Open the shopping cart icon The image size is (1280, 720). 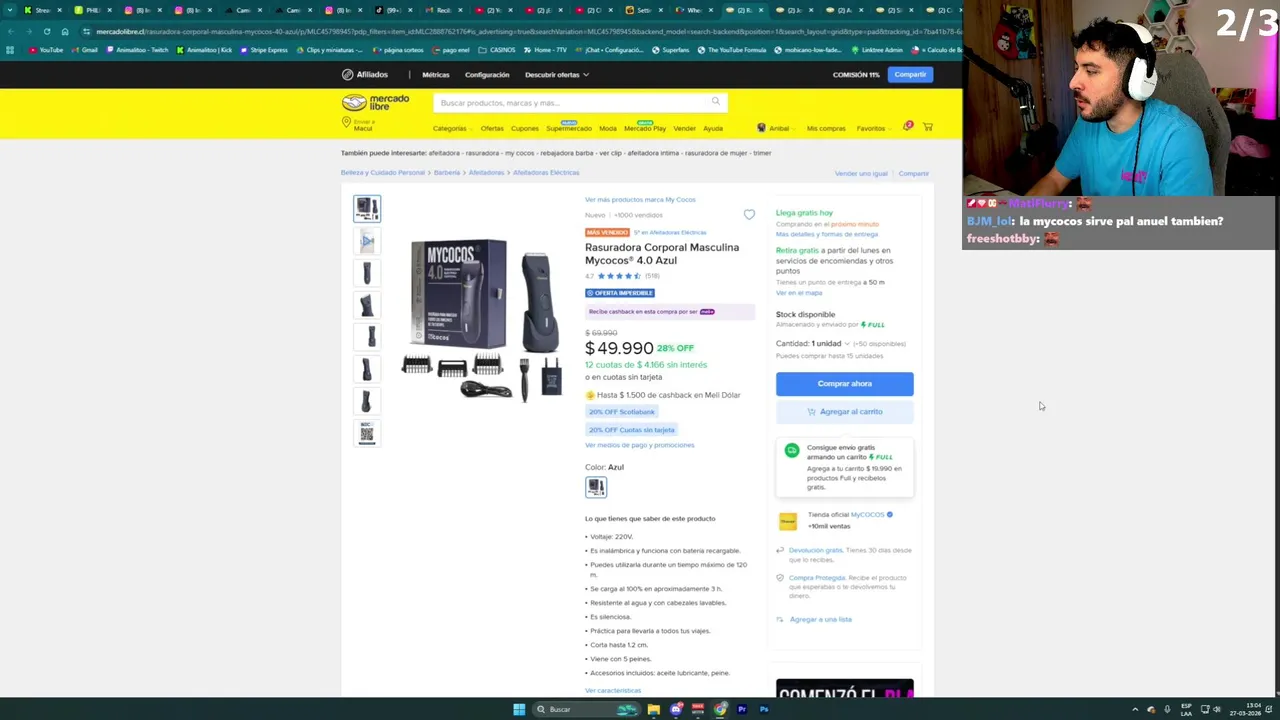click(928, 127)
